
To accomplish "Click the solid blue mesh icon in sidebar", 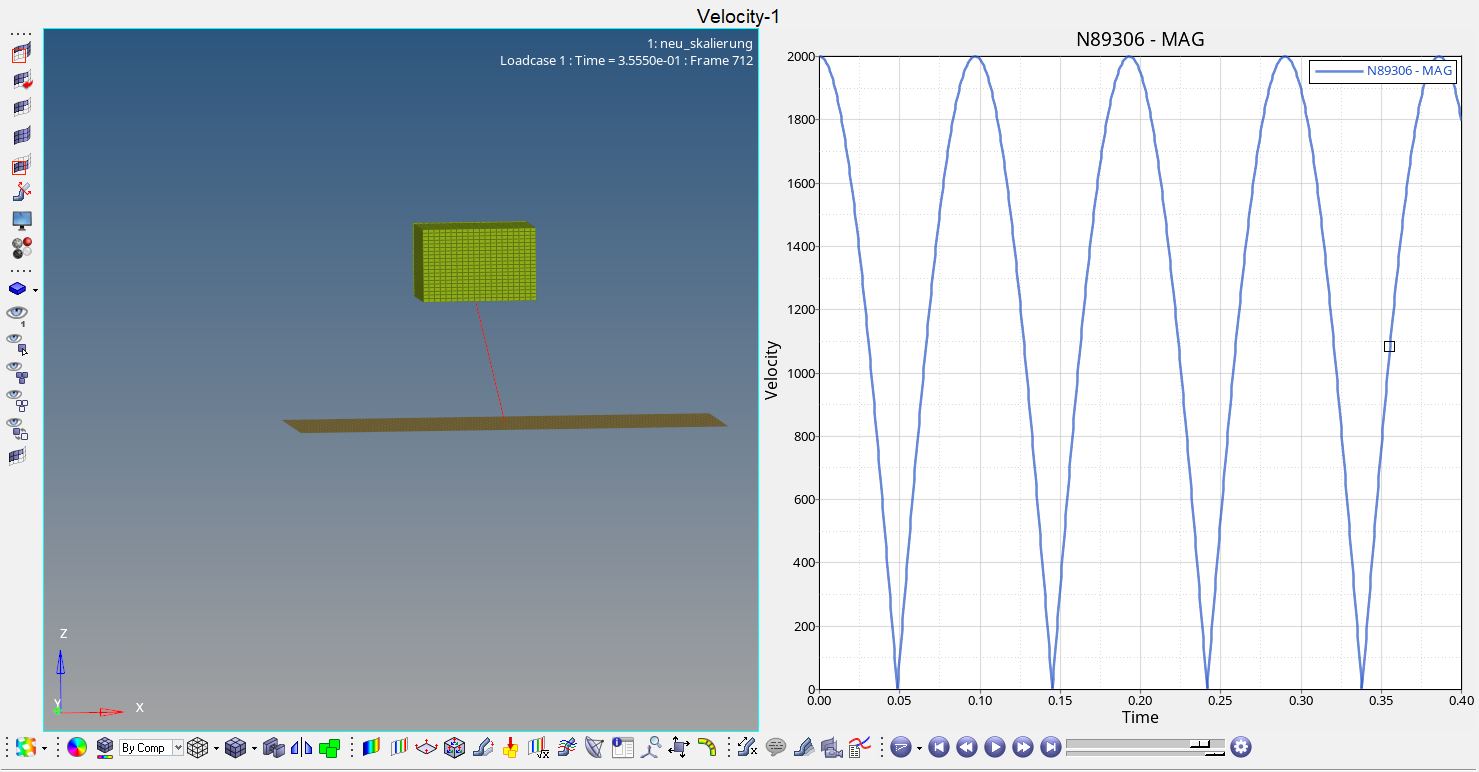I will 21,136.
